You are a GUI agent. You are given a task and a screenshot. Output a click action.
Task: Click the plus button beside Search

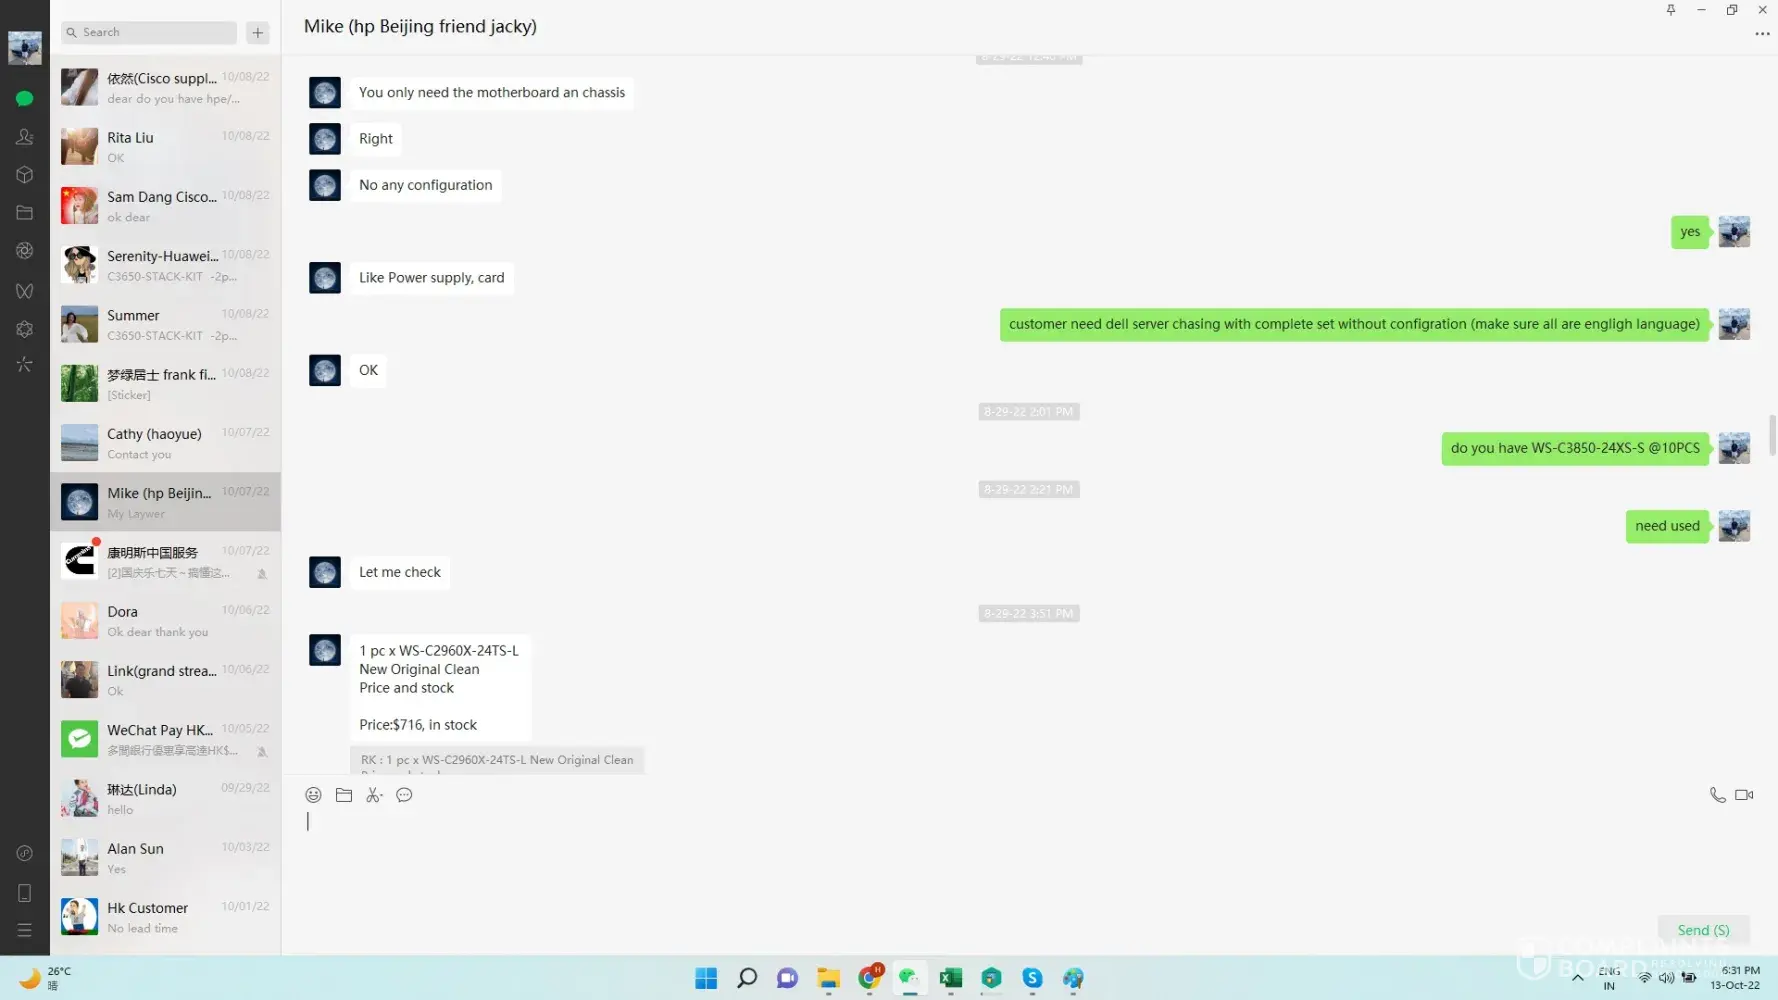[258, 33]
